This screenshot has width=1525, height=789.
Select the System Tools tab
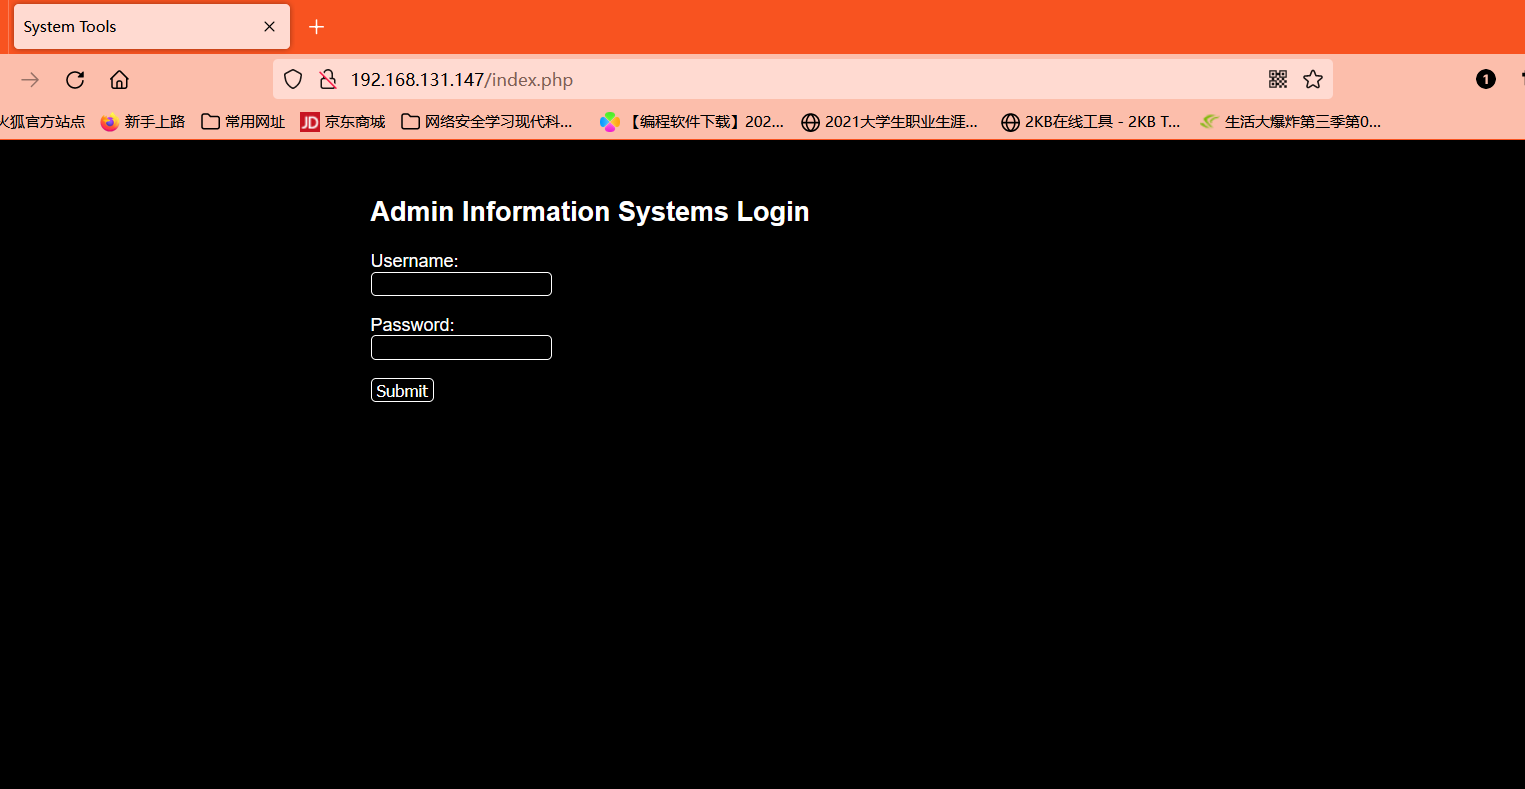[x=152, y=27]
